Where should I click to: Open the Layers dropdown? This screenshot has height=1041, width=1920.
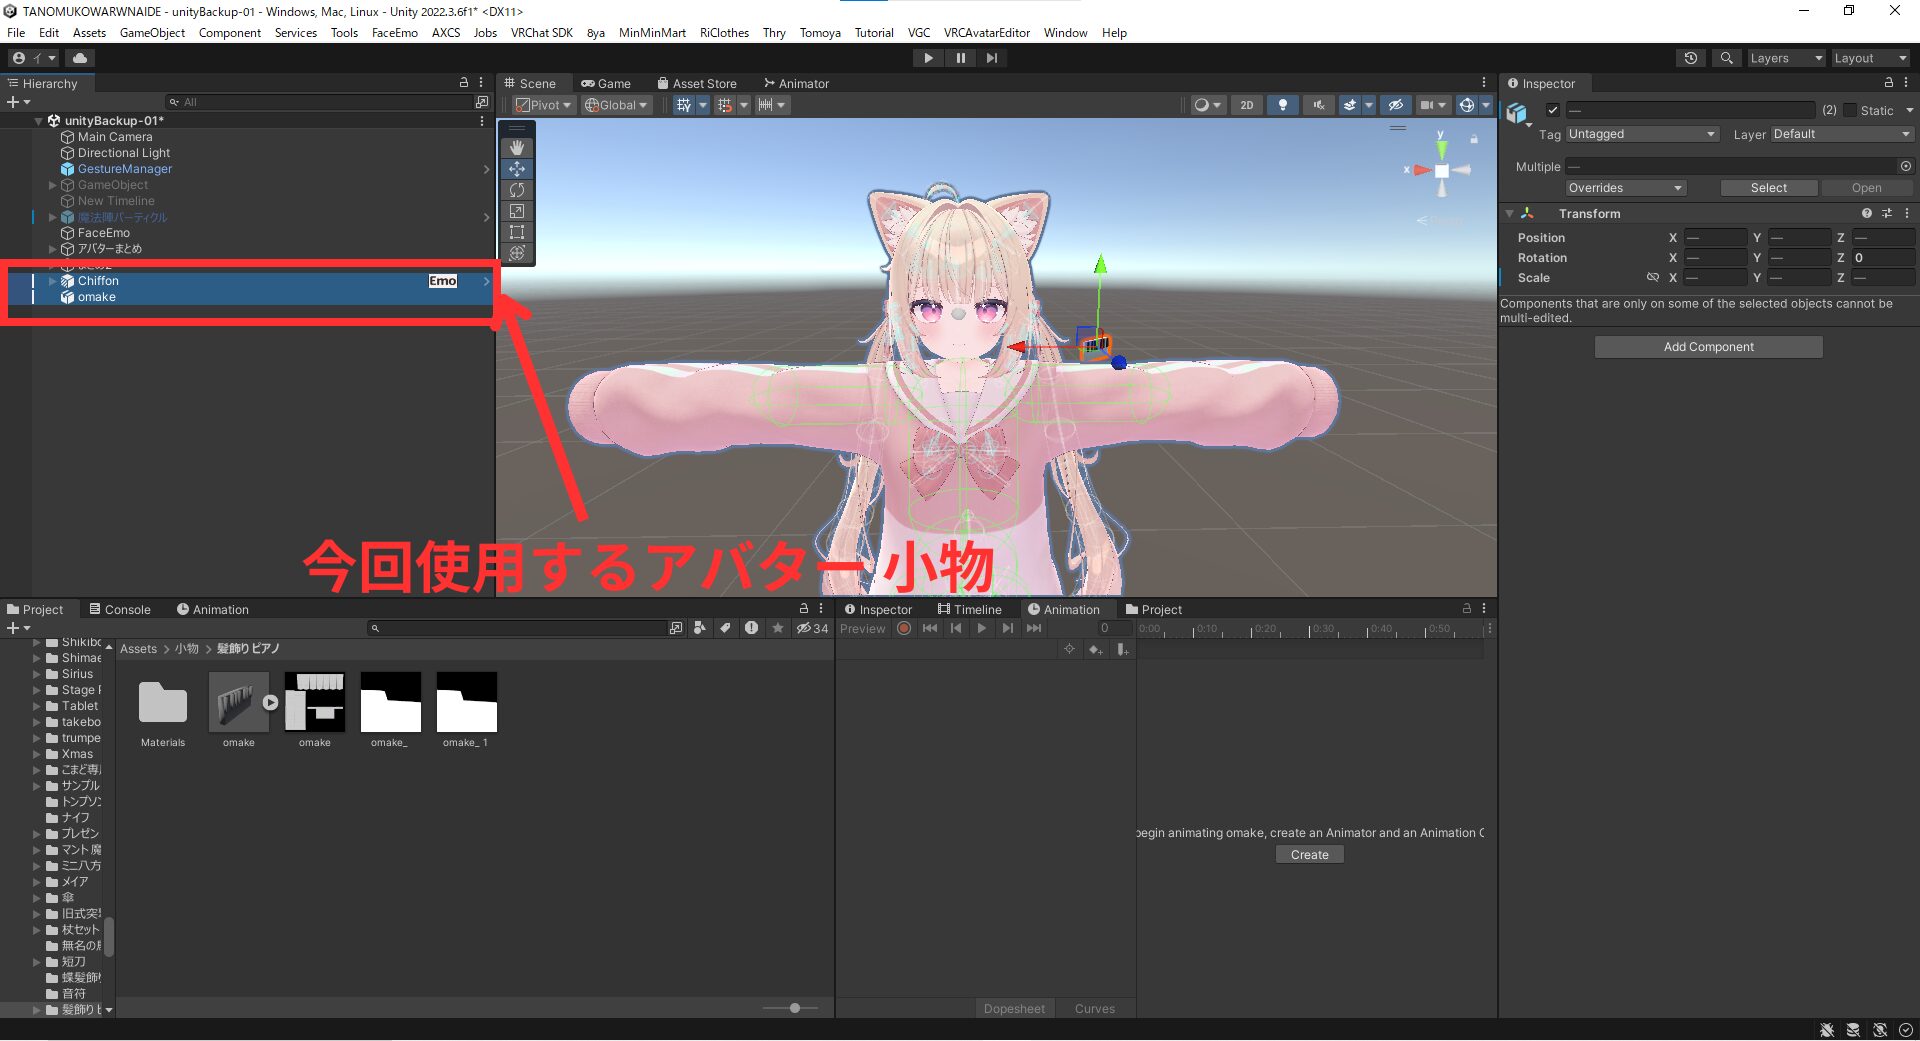[1785, 57]
